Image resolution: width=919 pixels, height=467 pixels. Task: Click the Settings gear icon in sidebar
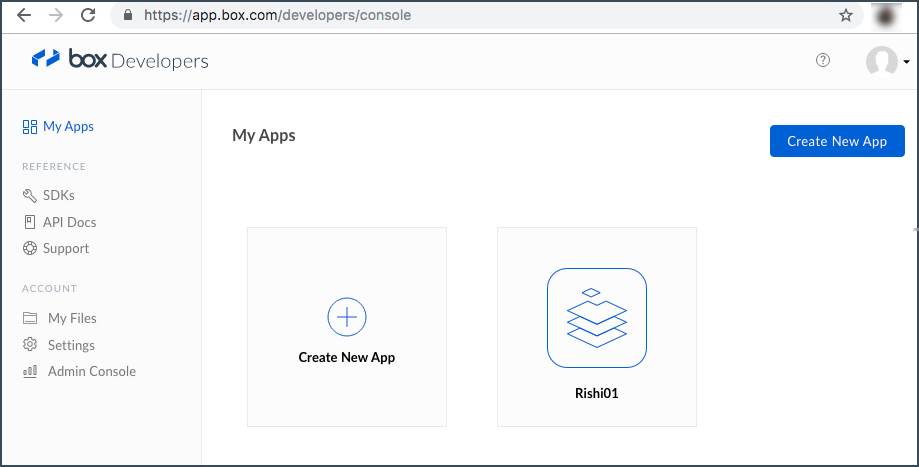click(29, 345)
